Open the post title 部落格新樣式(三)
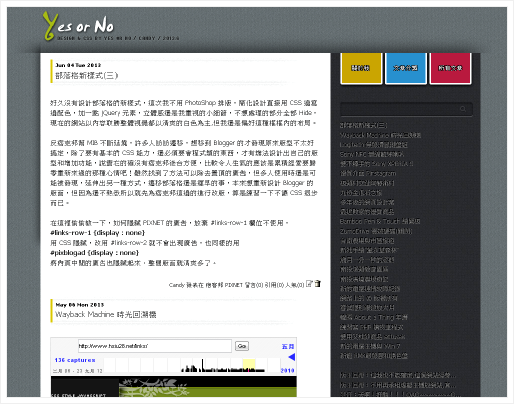 (x=87, y=75)
